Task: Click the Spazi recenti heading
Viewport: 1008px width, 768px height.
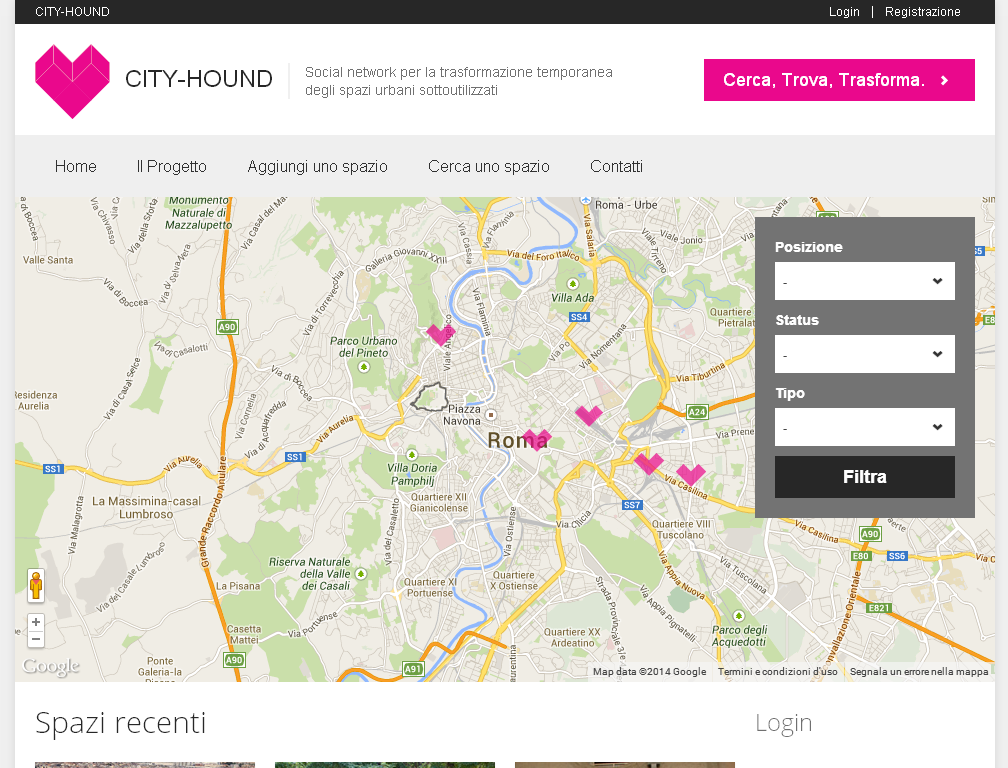Action: 120,723
